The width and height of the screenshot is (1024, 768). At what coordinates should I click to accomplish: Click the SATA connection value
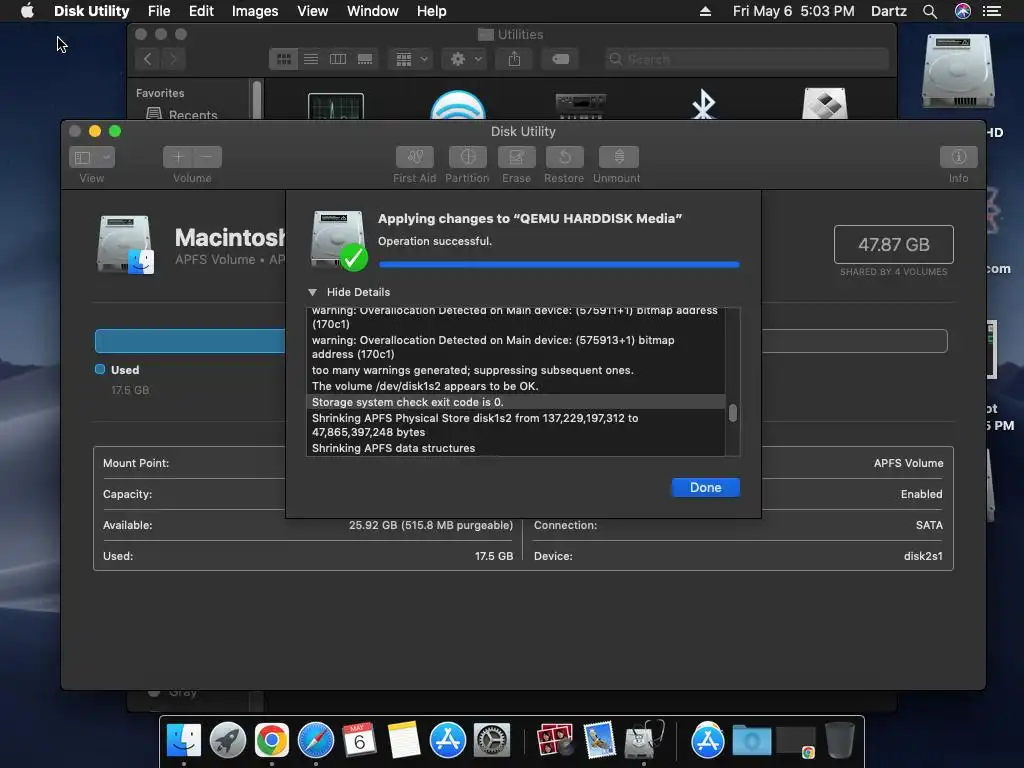click(x=929, y=525)
